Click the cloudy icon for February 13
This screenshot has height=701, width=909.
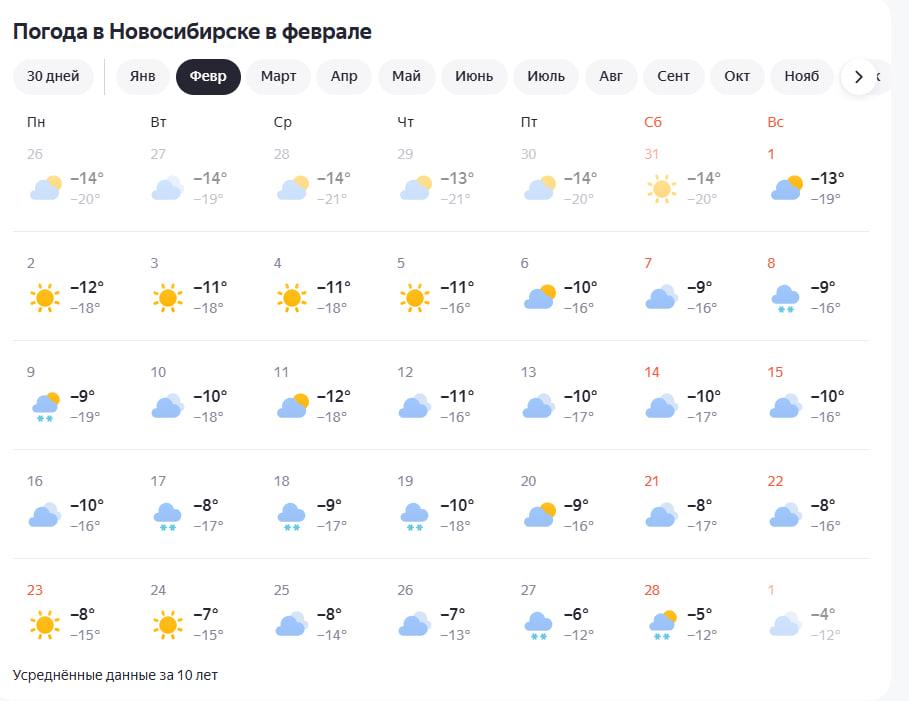point(539,406)
